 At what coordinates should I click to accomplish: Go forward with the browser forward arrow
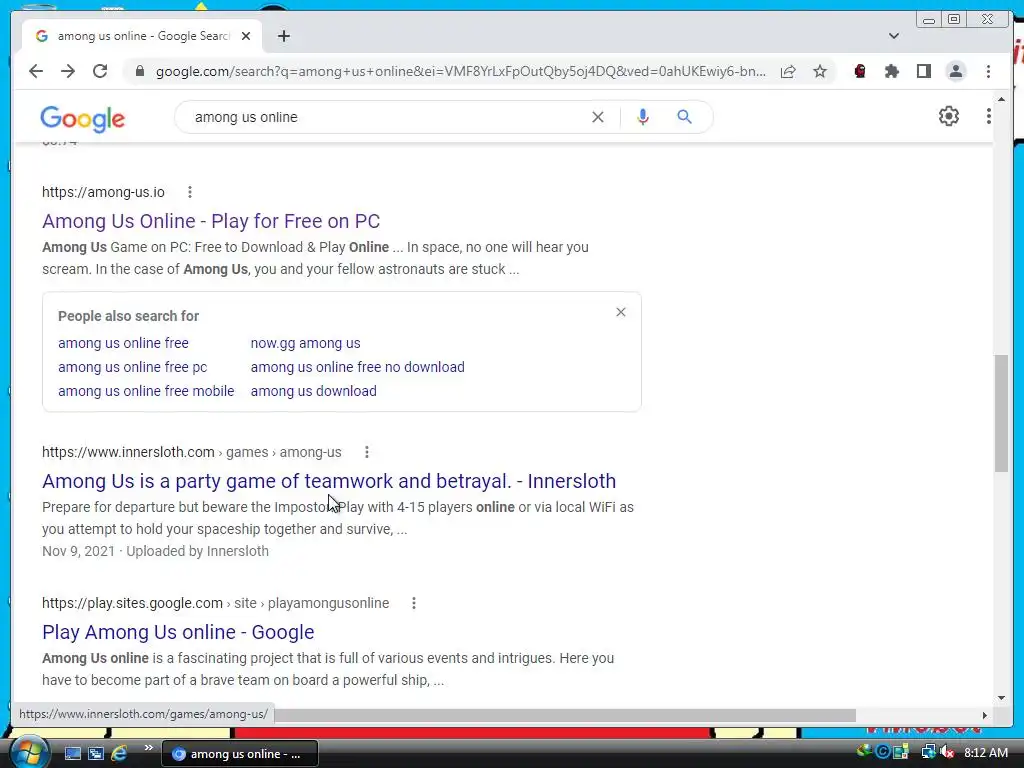[68, 71]
